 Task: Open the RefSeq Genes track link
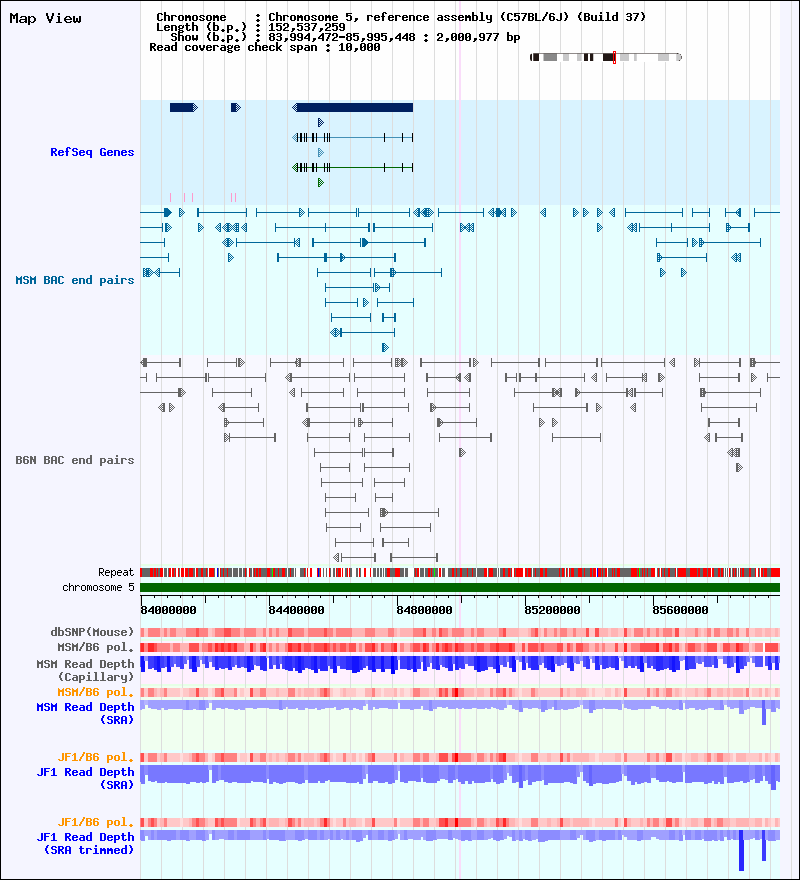point(92,152)
